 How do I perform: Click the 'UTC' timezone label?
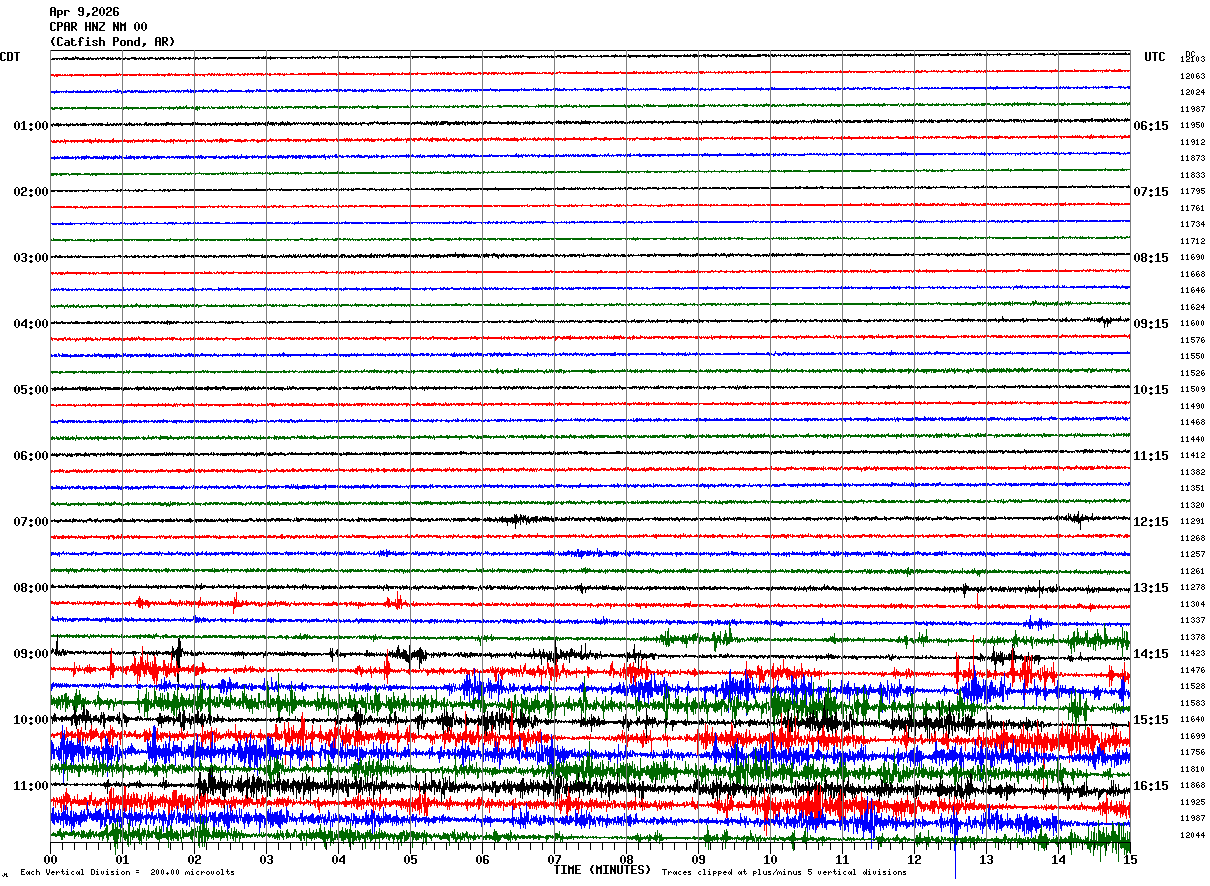click(x=1155, y=57)
